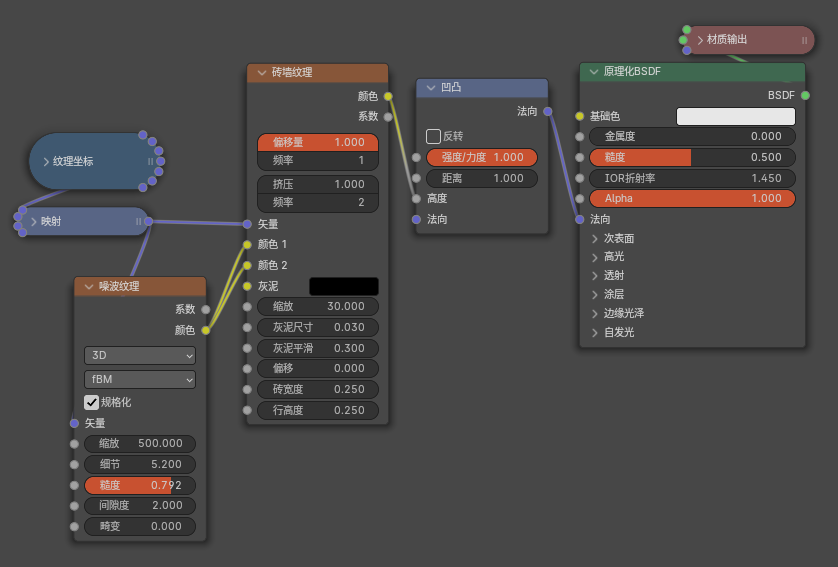This screenshot has height=567, width=838.
Task: Expand the 自发光 panel
Action: pyautogui.click(x=595, y=332)
